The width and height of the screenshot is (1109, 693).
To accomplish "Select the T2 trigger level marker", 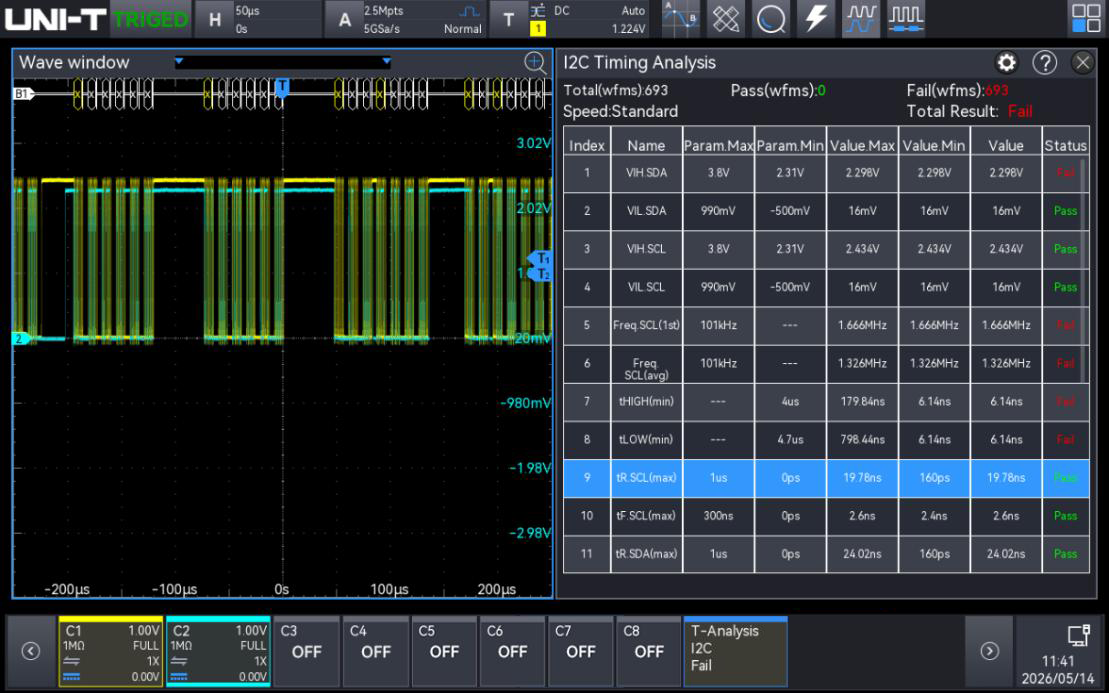I will pyautogui.click(x=541, y=274).
